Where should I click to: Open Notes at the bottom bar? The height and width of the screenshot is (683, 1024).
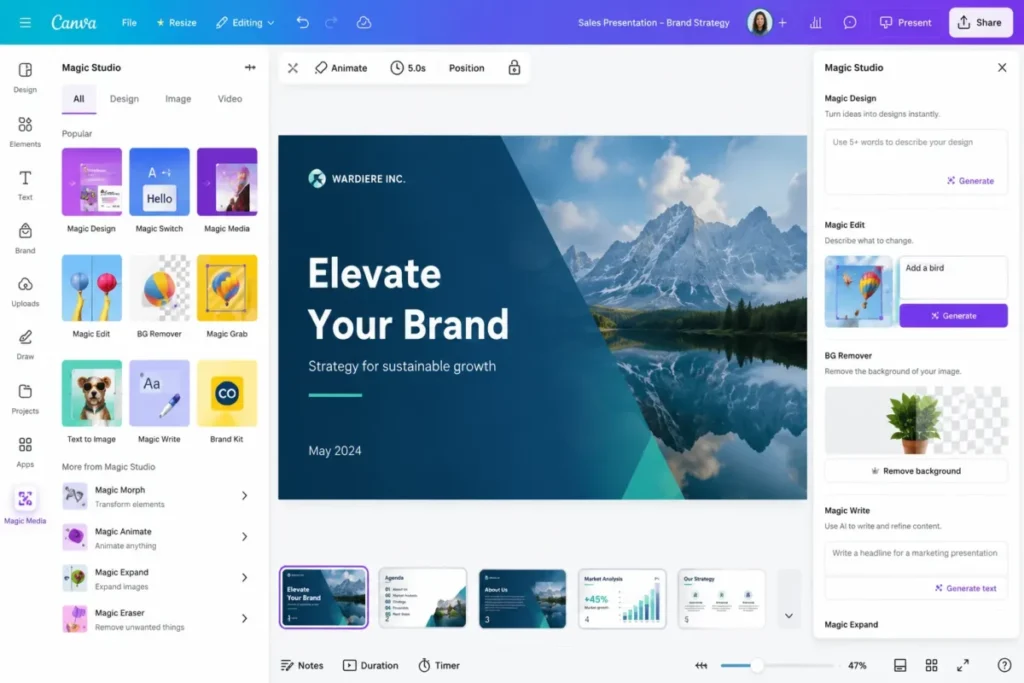click(x=302, y=665)
